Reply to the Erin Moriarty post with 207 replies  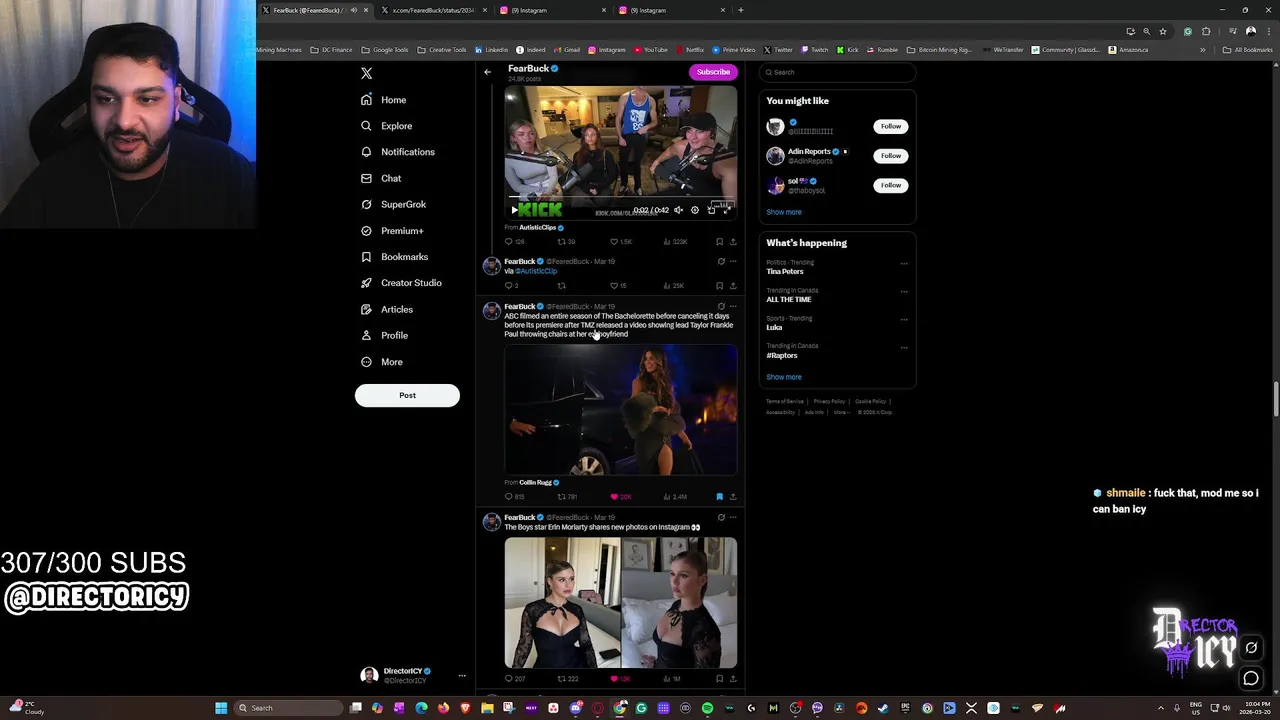(514, 679)
